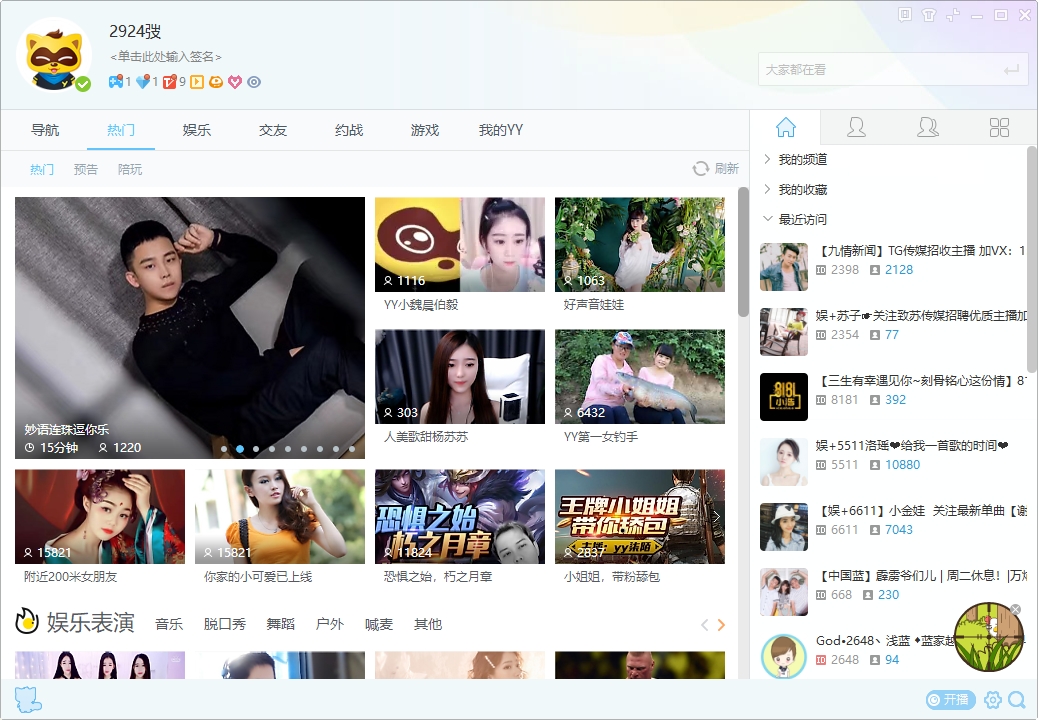1038x720 pixels.
Task: Open the YY小魏晨伯毅 stream thumbnail
Action: pyautogui.click(x=459, y=244)
